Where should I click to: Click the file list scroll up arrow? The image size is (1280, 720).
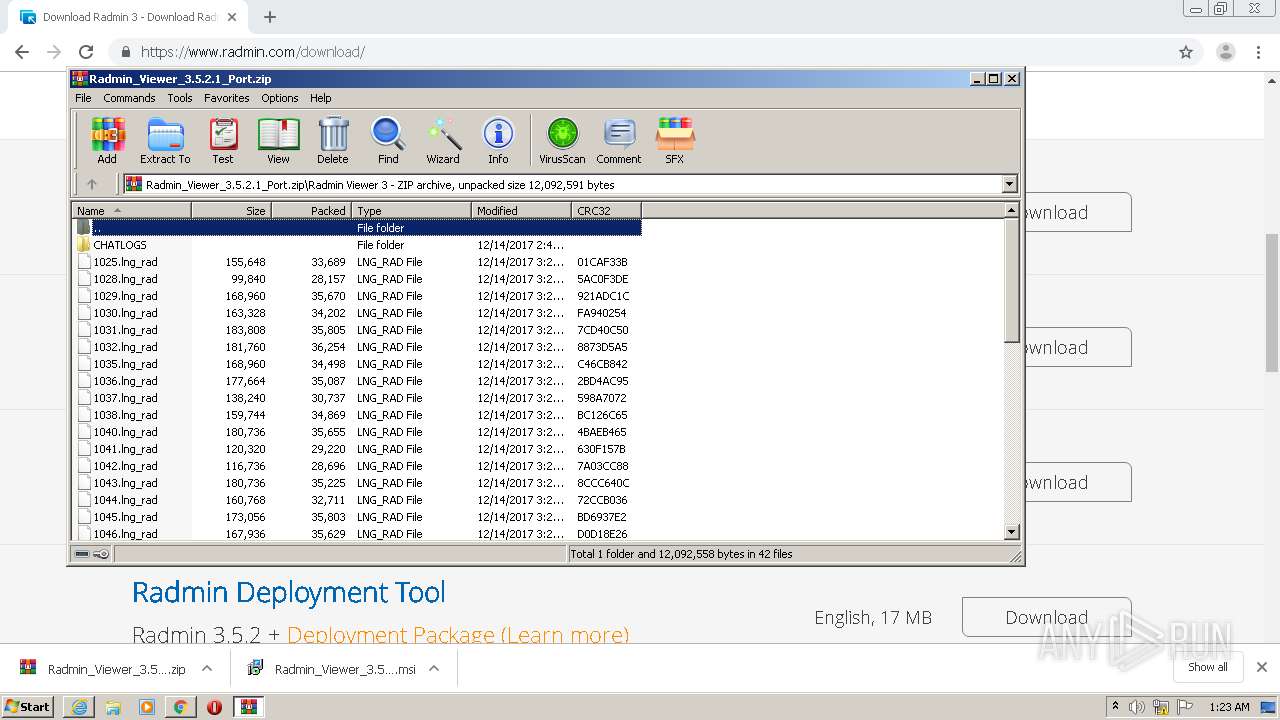coord(1011,210)
